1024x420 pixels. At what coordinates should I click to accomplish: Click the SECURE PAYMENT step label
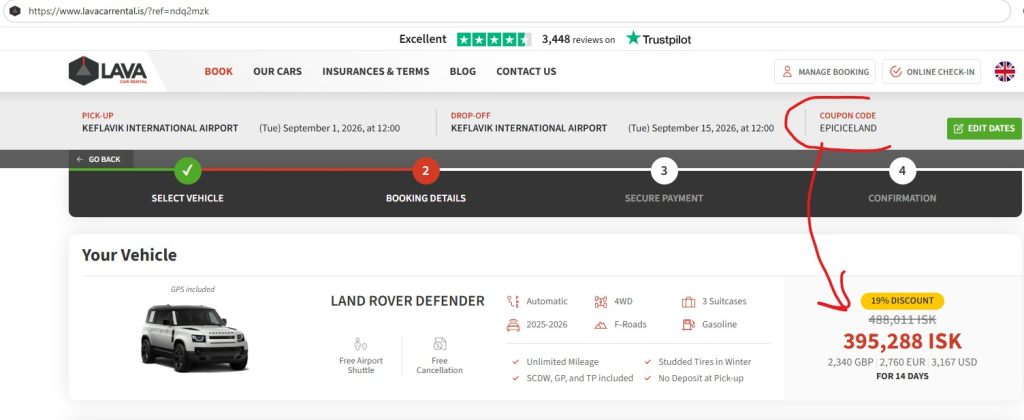pyautogui.click(x=664, y=198)
